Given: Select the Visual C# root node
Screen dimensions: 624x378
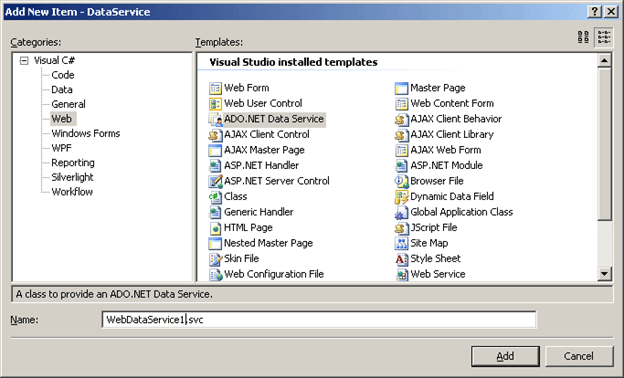Looking at the screenshot, I should [54, 60].
